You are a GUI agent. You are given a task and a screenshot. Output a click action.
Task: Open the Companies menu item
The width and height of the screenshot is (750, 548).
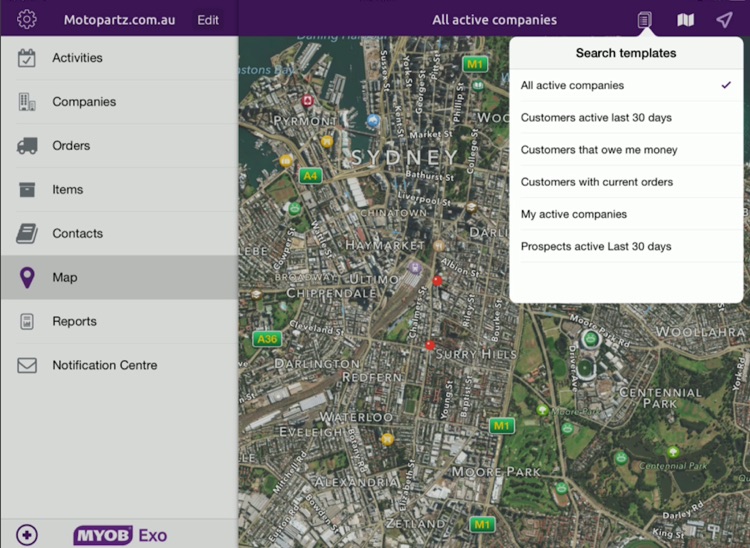(120, 102)
